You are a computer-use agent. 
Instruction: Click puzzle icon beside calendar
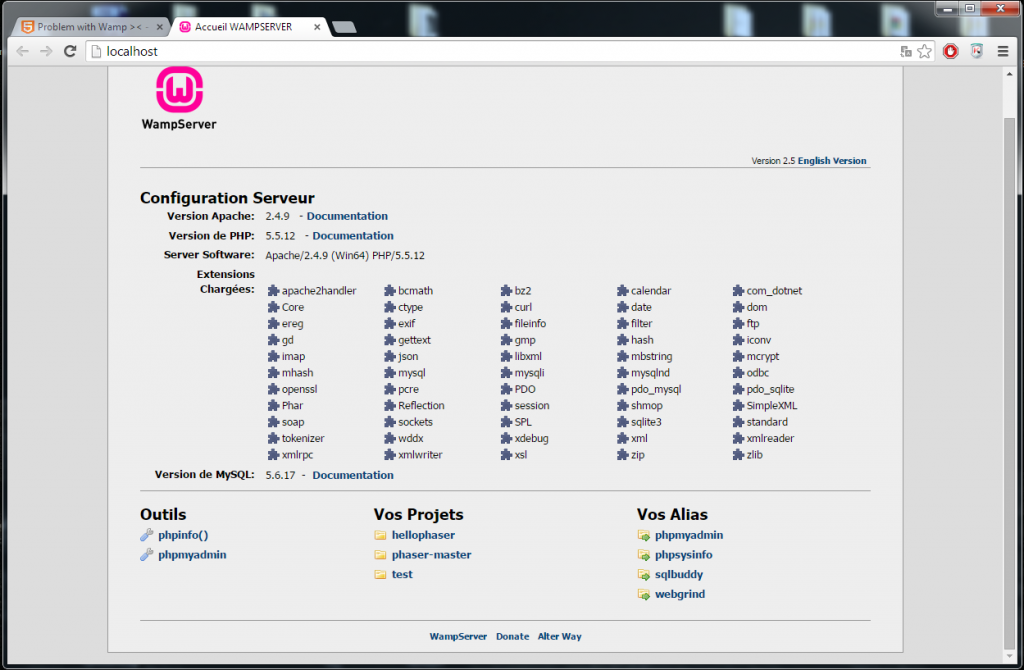click(622, 291)
